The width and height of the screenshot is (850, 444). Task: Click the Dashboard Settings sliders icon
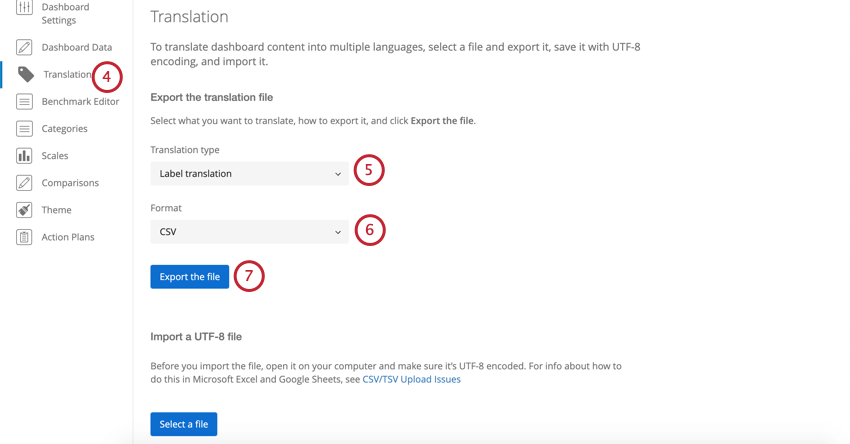click(24, 8)
